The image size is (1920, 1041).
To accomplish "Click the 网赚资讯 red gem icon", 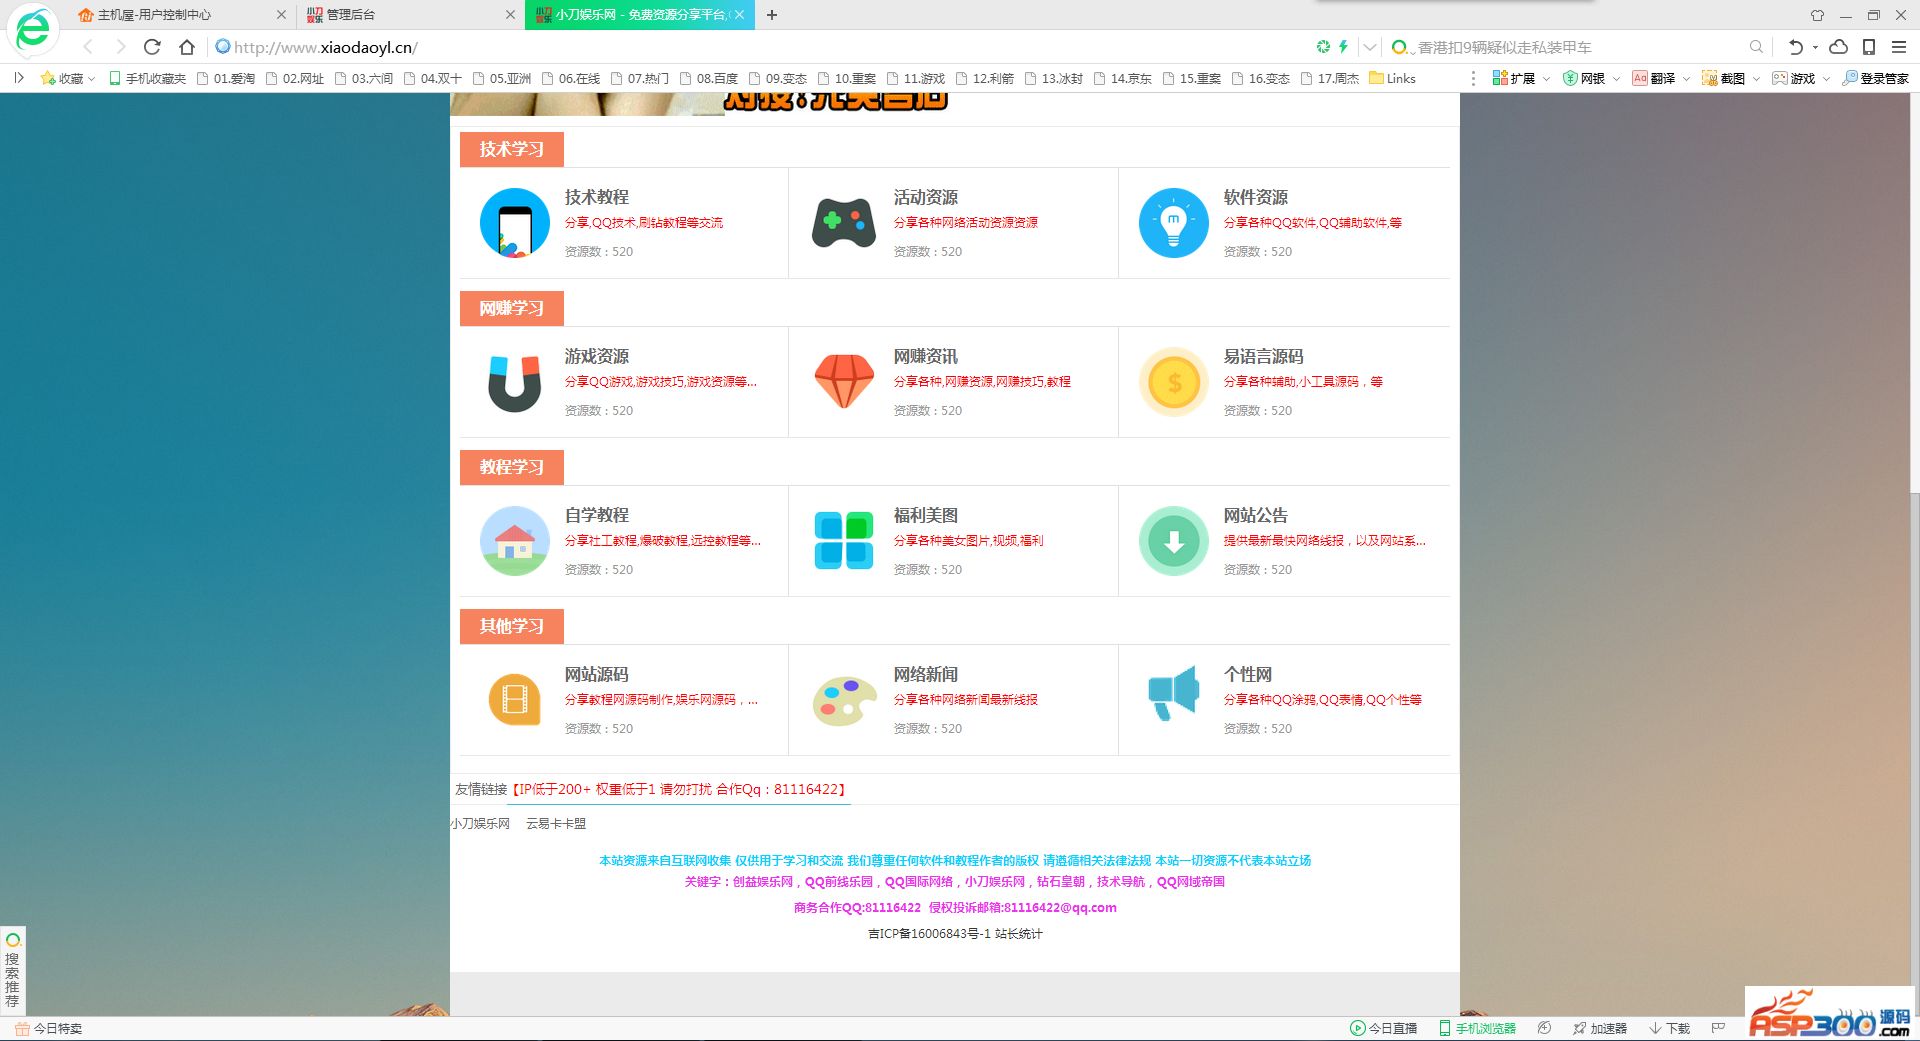I will pos(844,382).
